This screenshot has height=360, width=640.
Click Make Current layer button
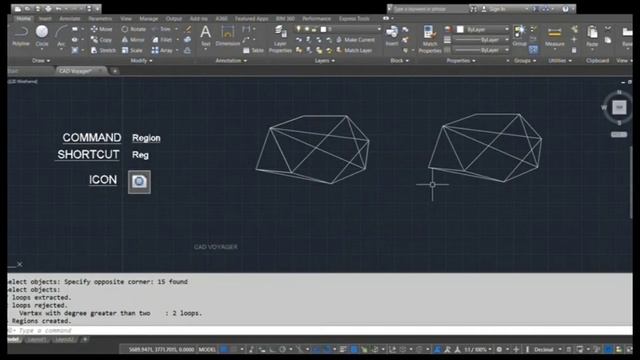click(355, 40)
